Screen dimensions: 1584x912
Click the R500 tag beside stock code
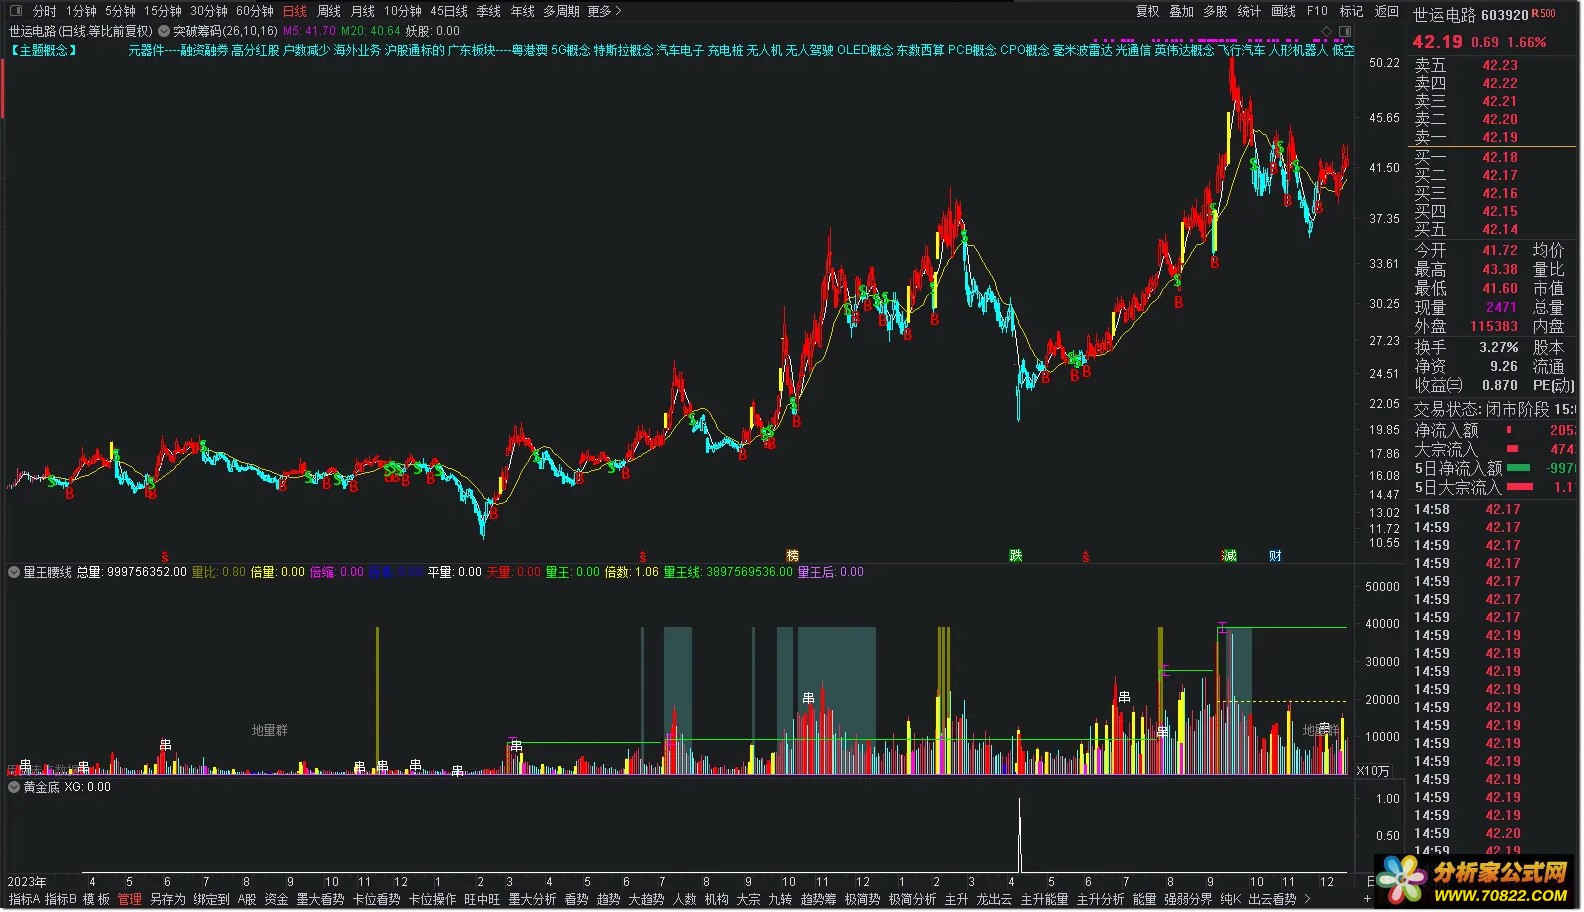[x=1544, y=14]
